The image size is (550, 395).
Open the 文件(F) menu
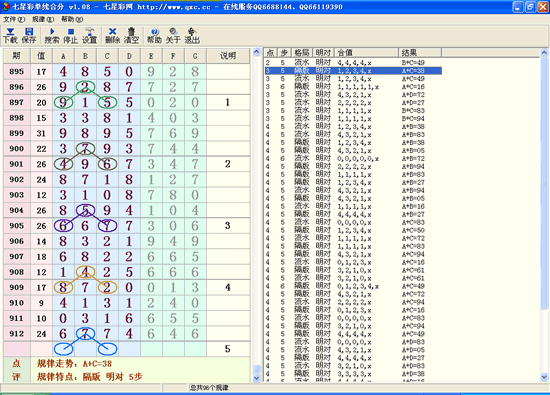[14, 19]
